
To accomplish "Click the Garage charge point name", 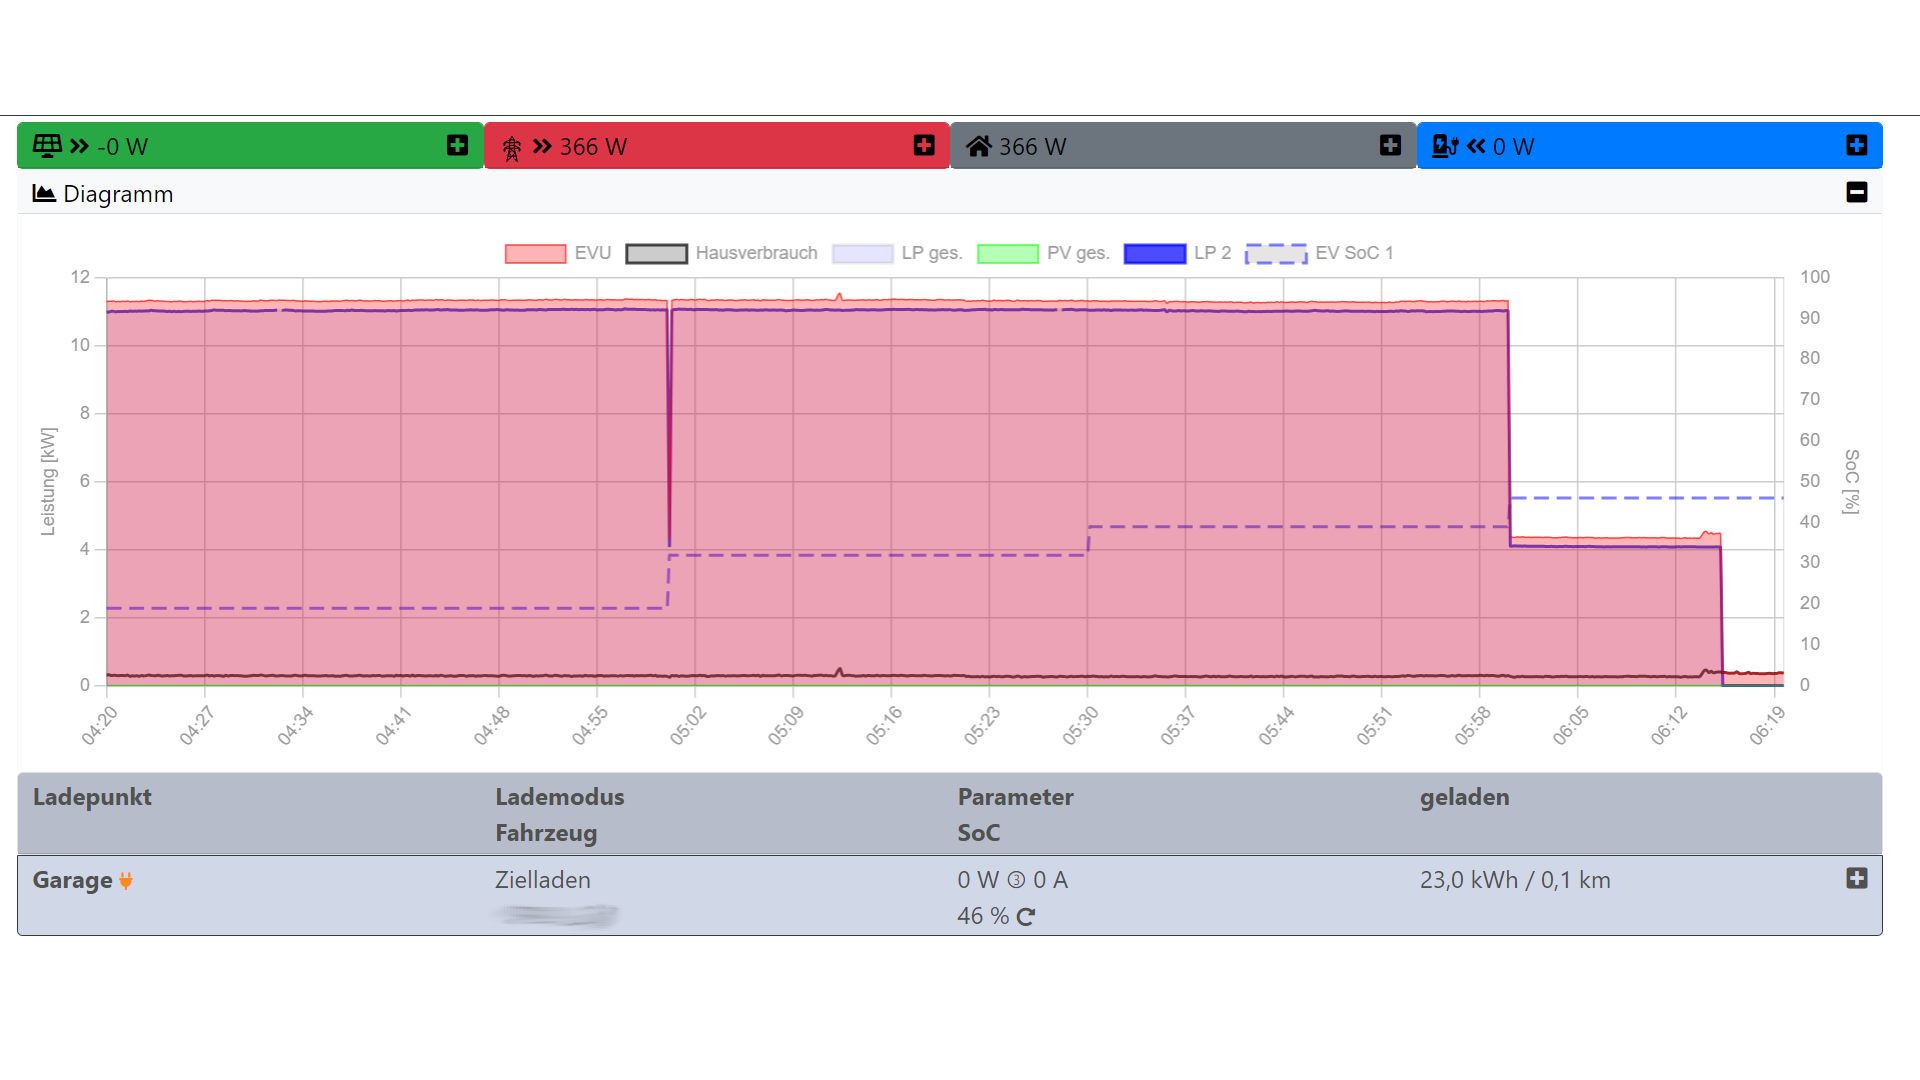I will coord(72,880).
